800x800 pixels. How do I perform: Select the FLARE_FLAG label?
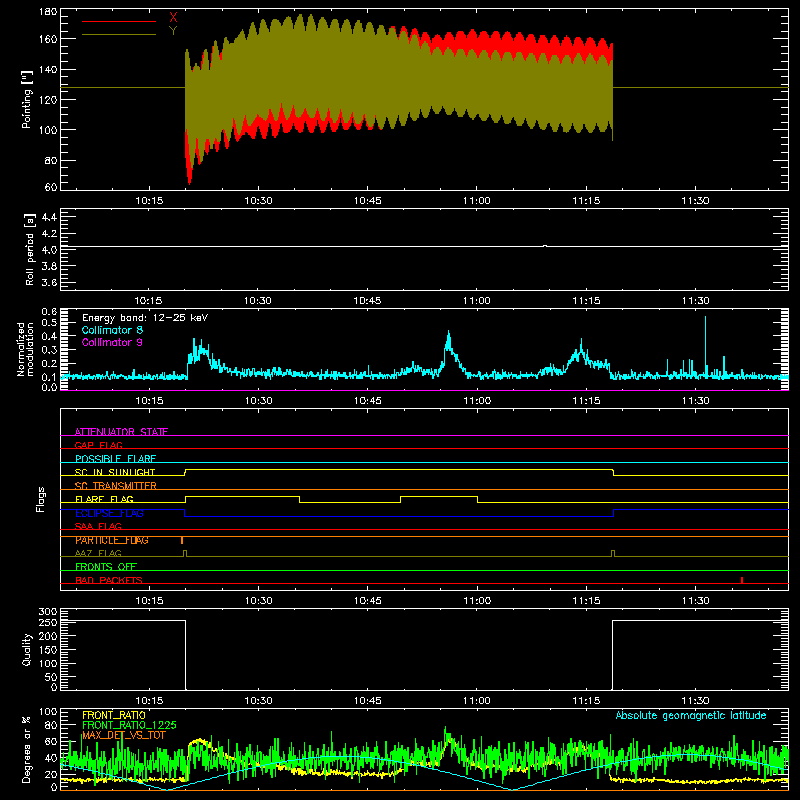104,499
